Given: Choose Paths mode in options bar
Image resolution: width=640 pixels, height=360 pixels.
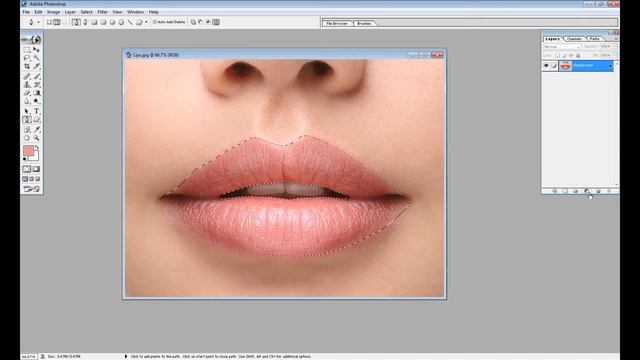Looking at the screenshot, I should pyautogui.click(x=57, y=22).
